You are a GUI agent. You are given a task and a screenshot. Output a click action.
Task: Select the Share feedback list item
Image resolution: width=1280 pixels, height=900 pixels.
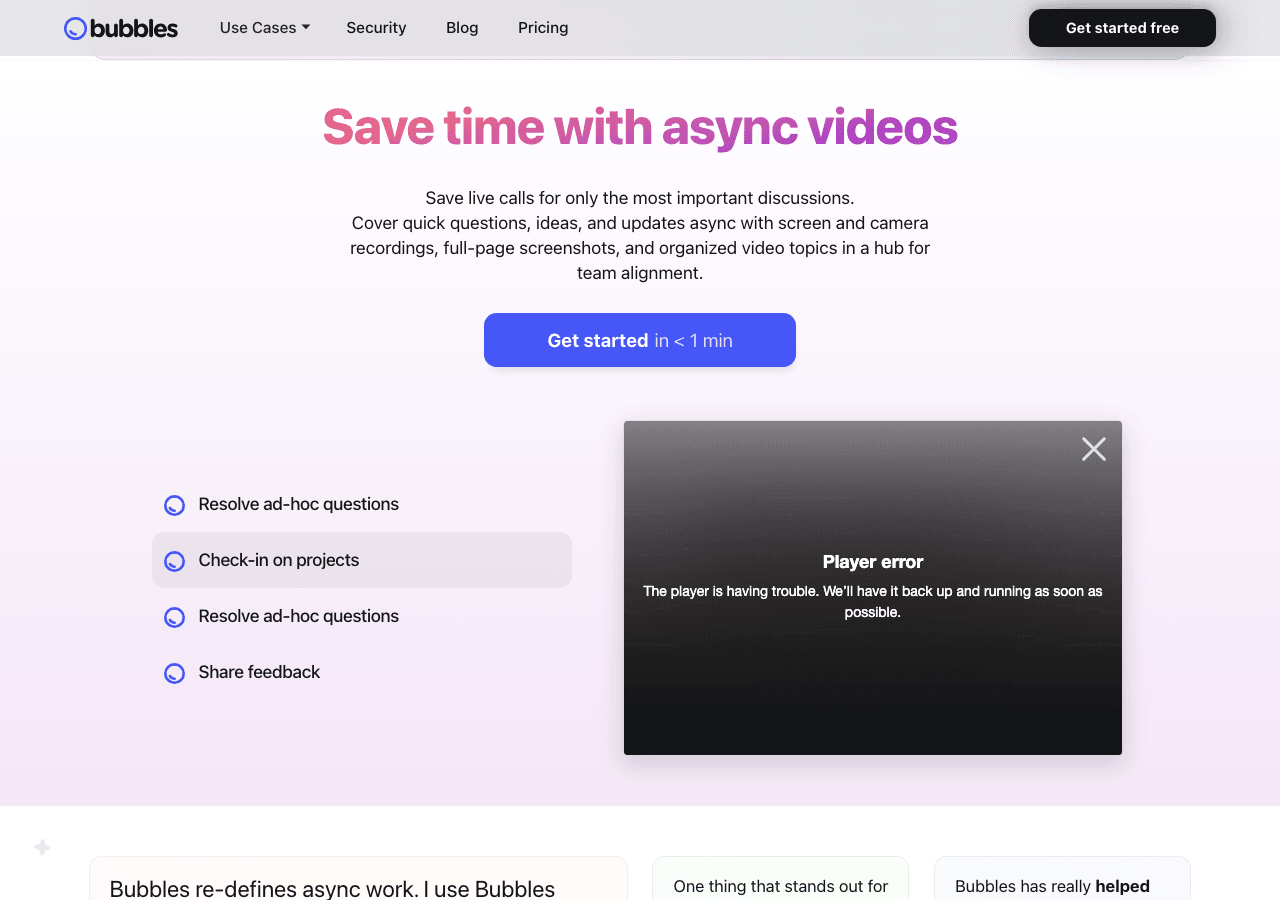pos(362,672)
